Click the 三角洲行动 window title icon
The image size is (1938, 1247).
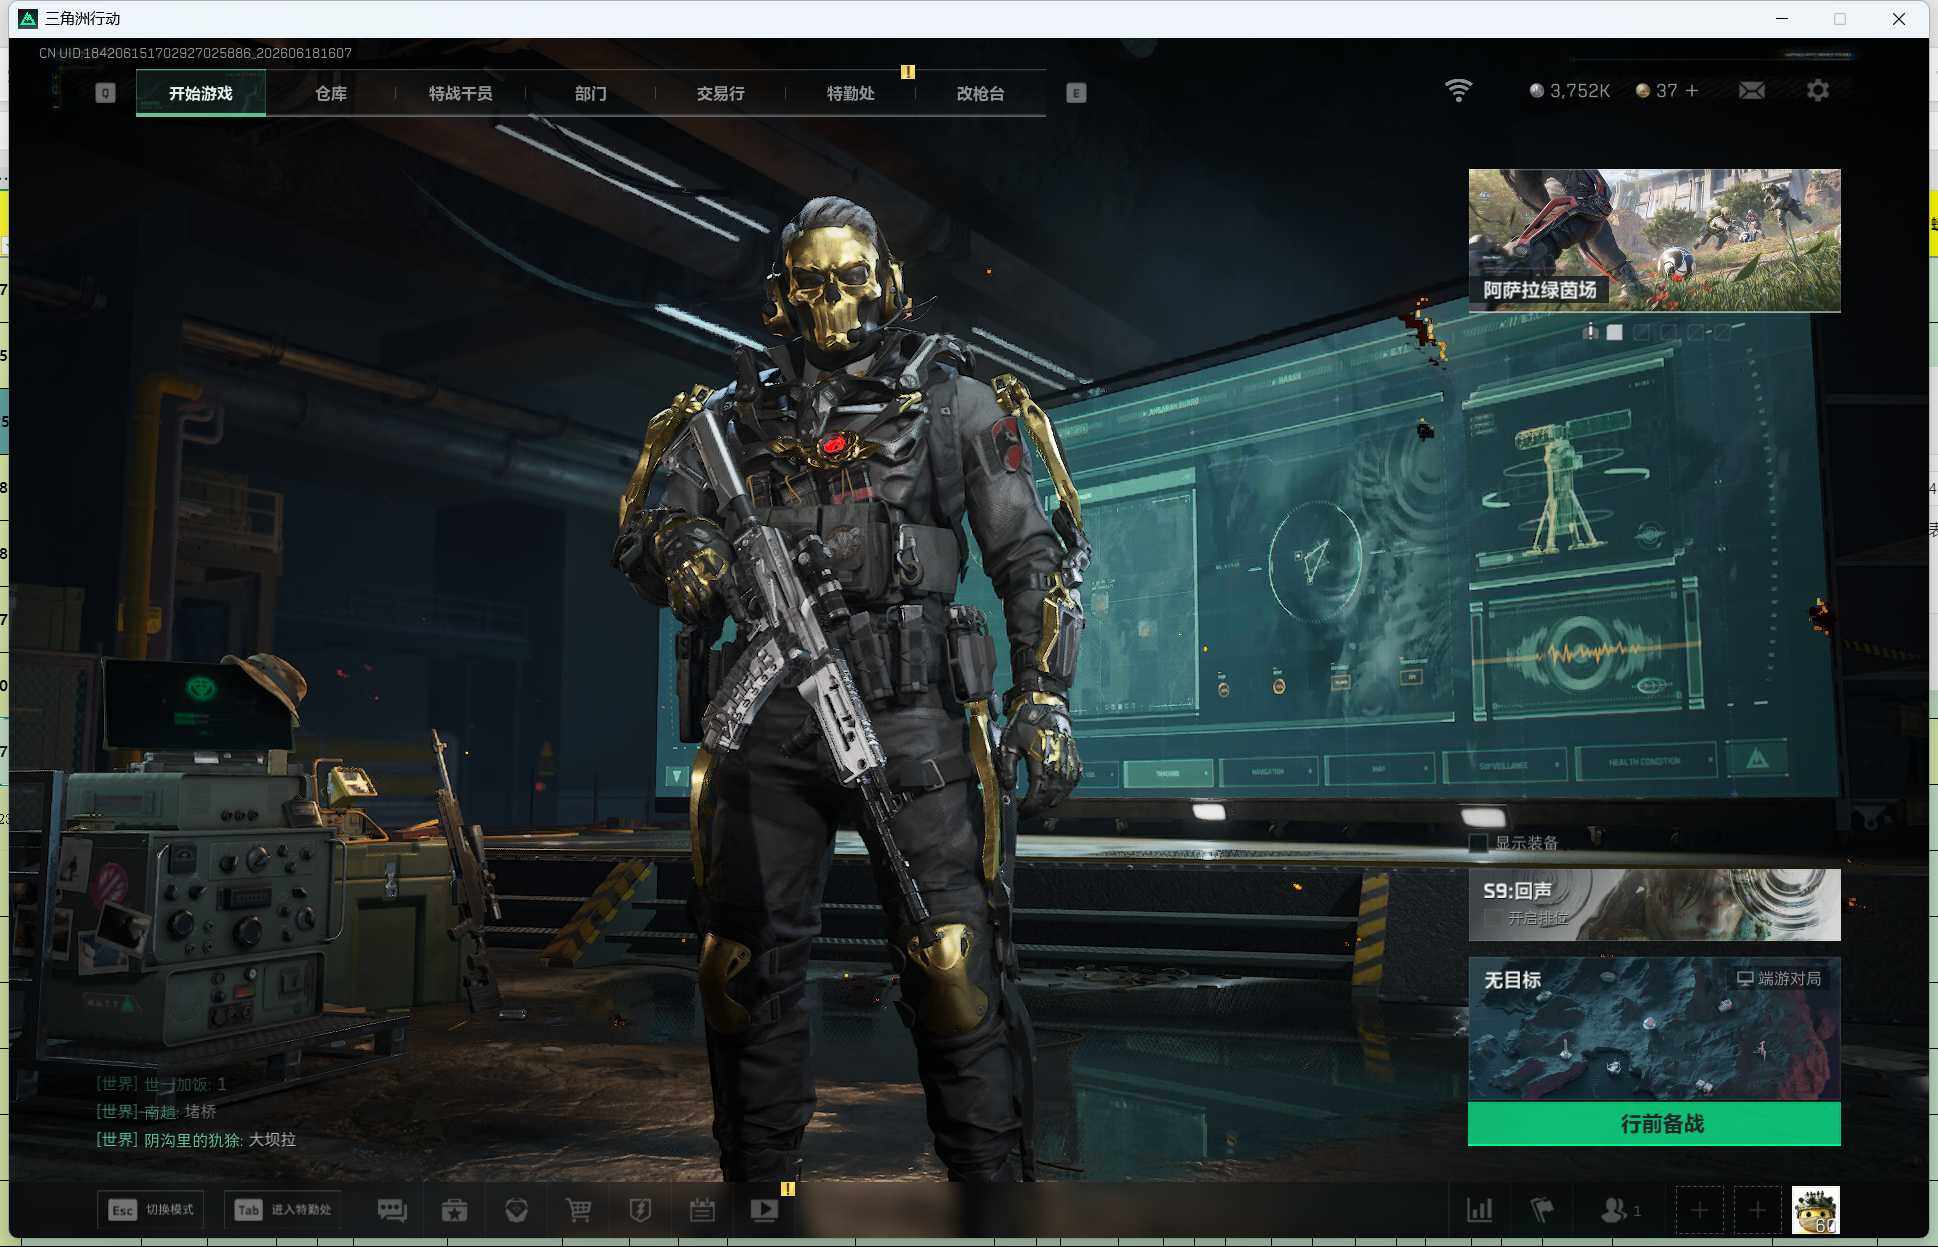pos(28,18)
